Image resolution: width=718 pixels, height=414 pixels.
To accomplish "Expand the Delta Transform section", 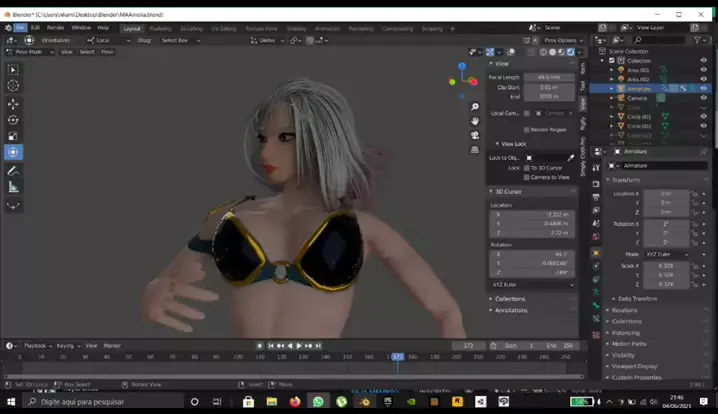I will (637, 299).
